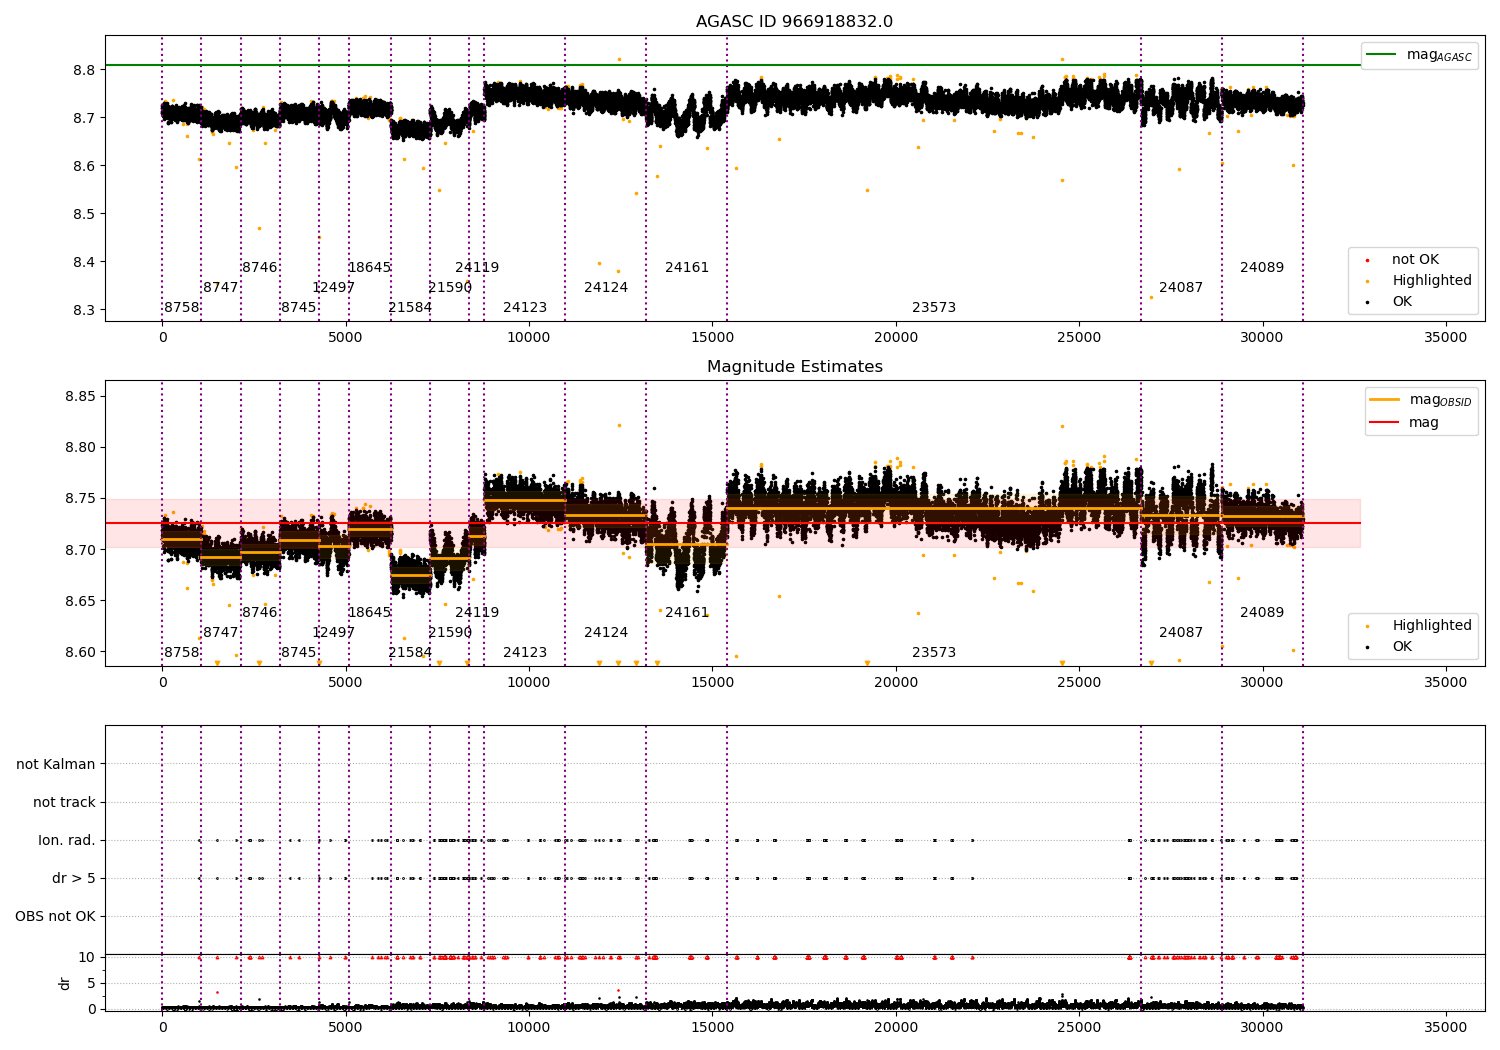The image size is (1500, 1050).
Task: Click the 35000 x-tick of the top plot
Action: pyautogui.click(x=1445, y=338)
